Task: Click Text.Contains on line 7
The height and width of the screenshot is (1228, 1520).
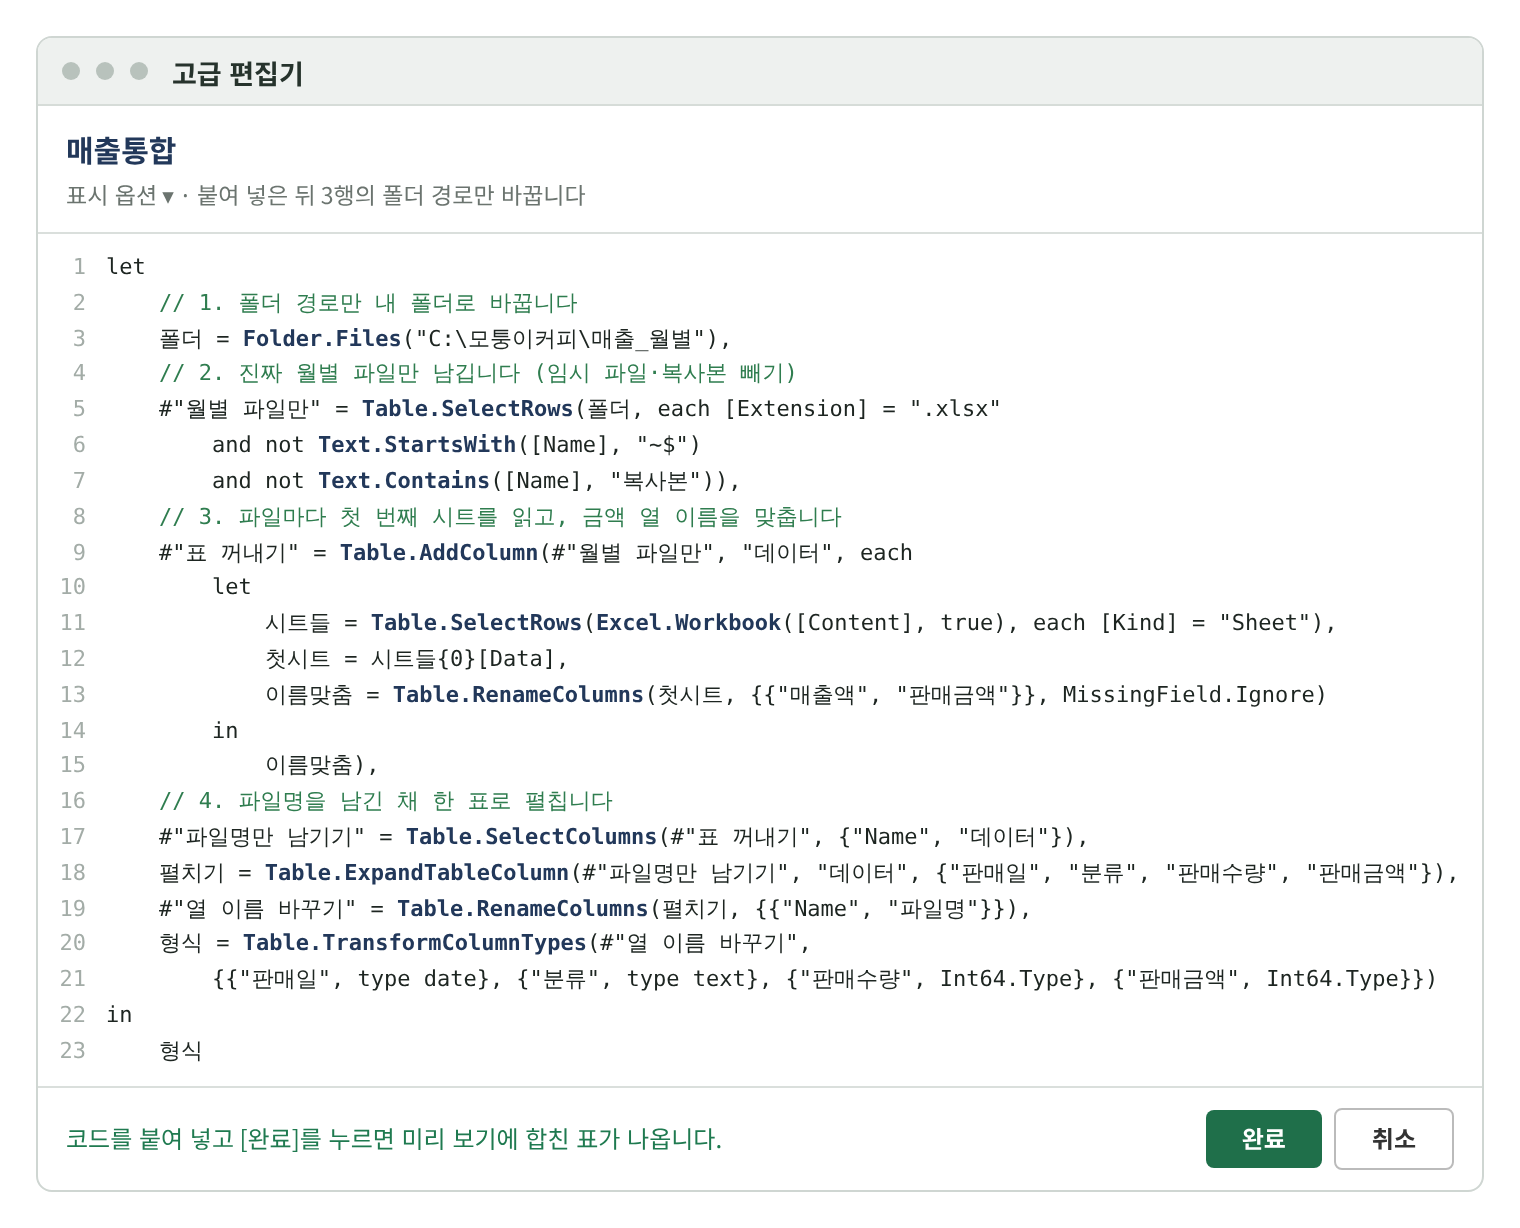Action: (x=404, y=480)
